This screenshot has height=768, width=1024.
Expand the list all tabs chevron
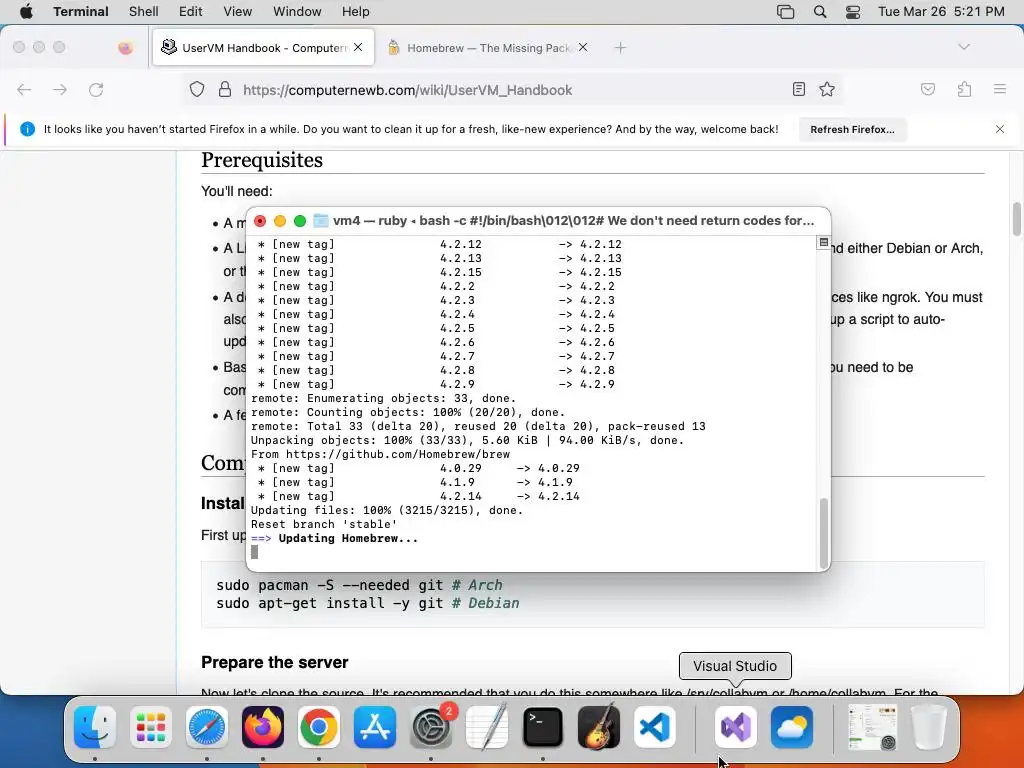tap(964, 47)
